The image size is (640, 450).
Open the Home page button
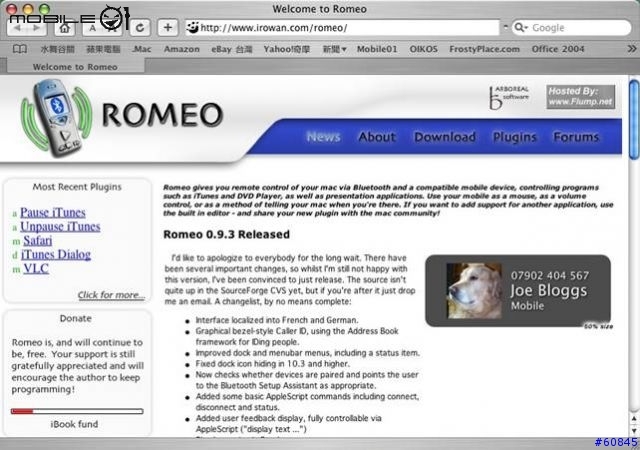[64, 28]
